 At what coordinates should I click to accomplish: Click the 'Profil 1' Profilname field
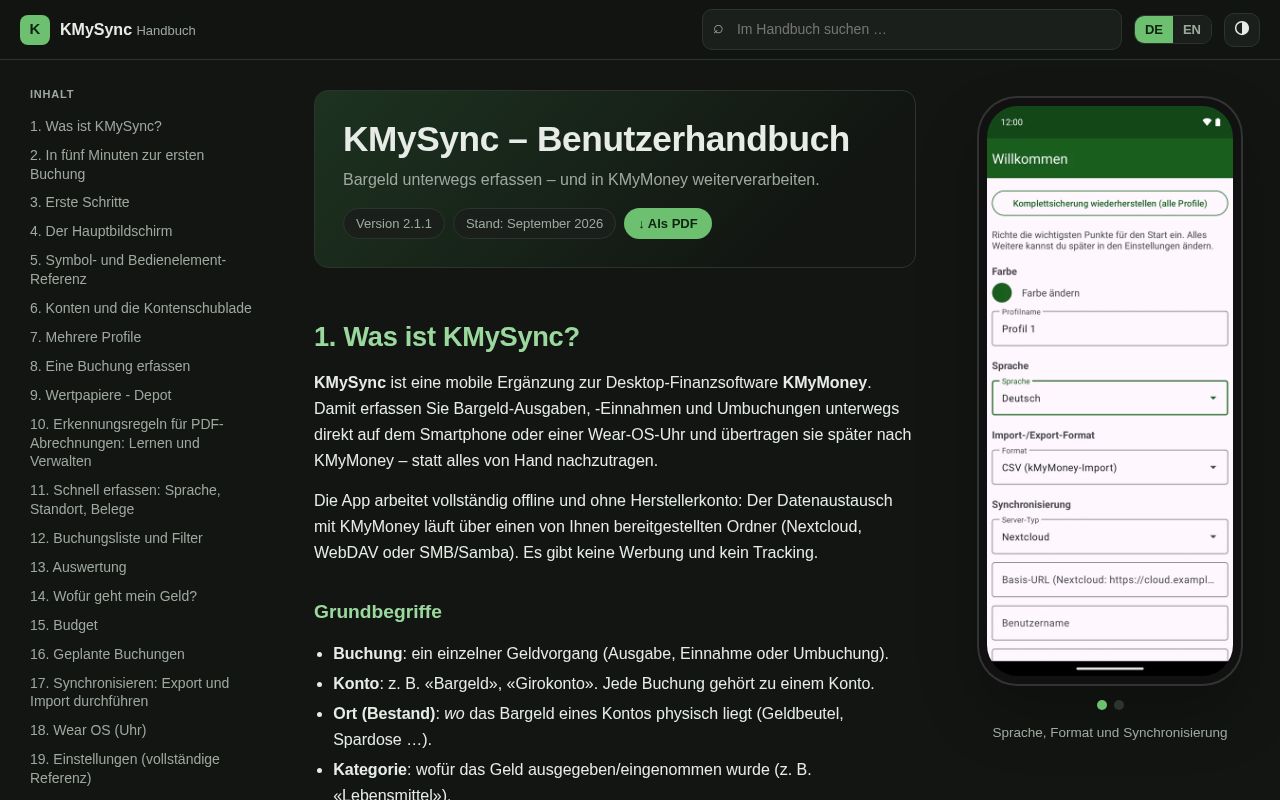pos(1110,328)
